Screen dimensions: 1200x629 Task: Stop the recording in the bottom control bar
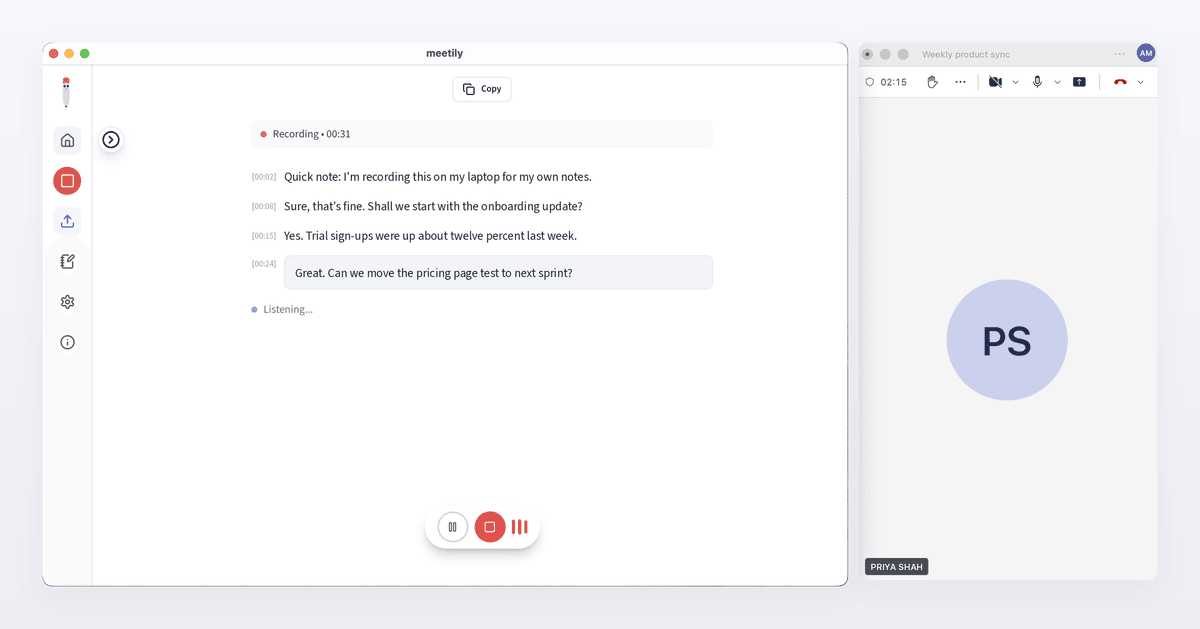pos(490,527)
